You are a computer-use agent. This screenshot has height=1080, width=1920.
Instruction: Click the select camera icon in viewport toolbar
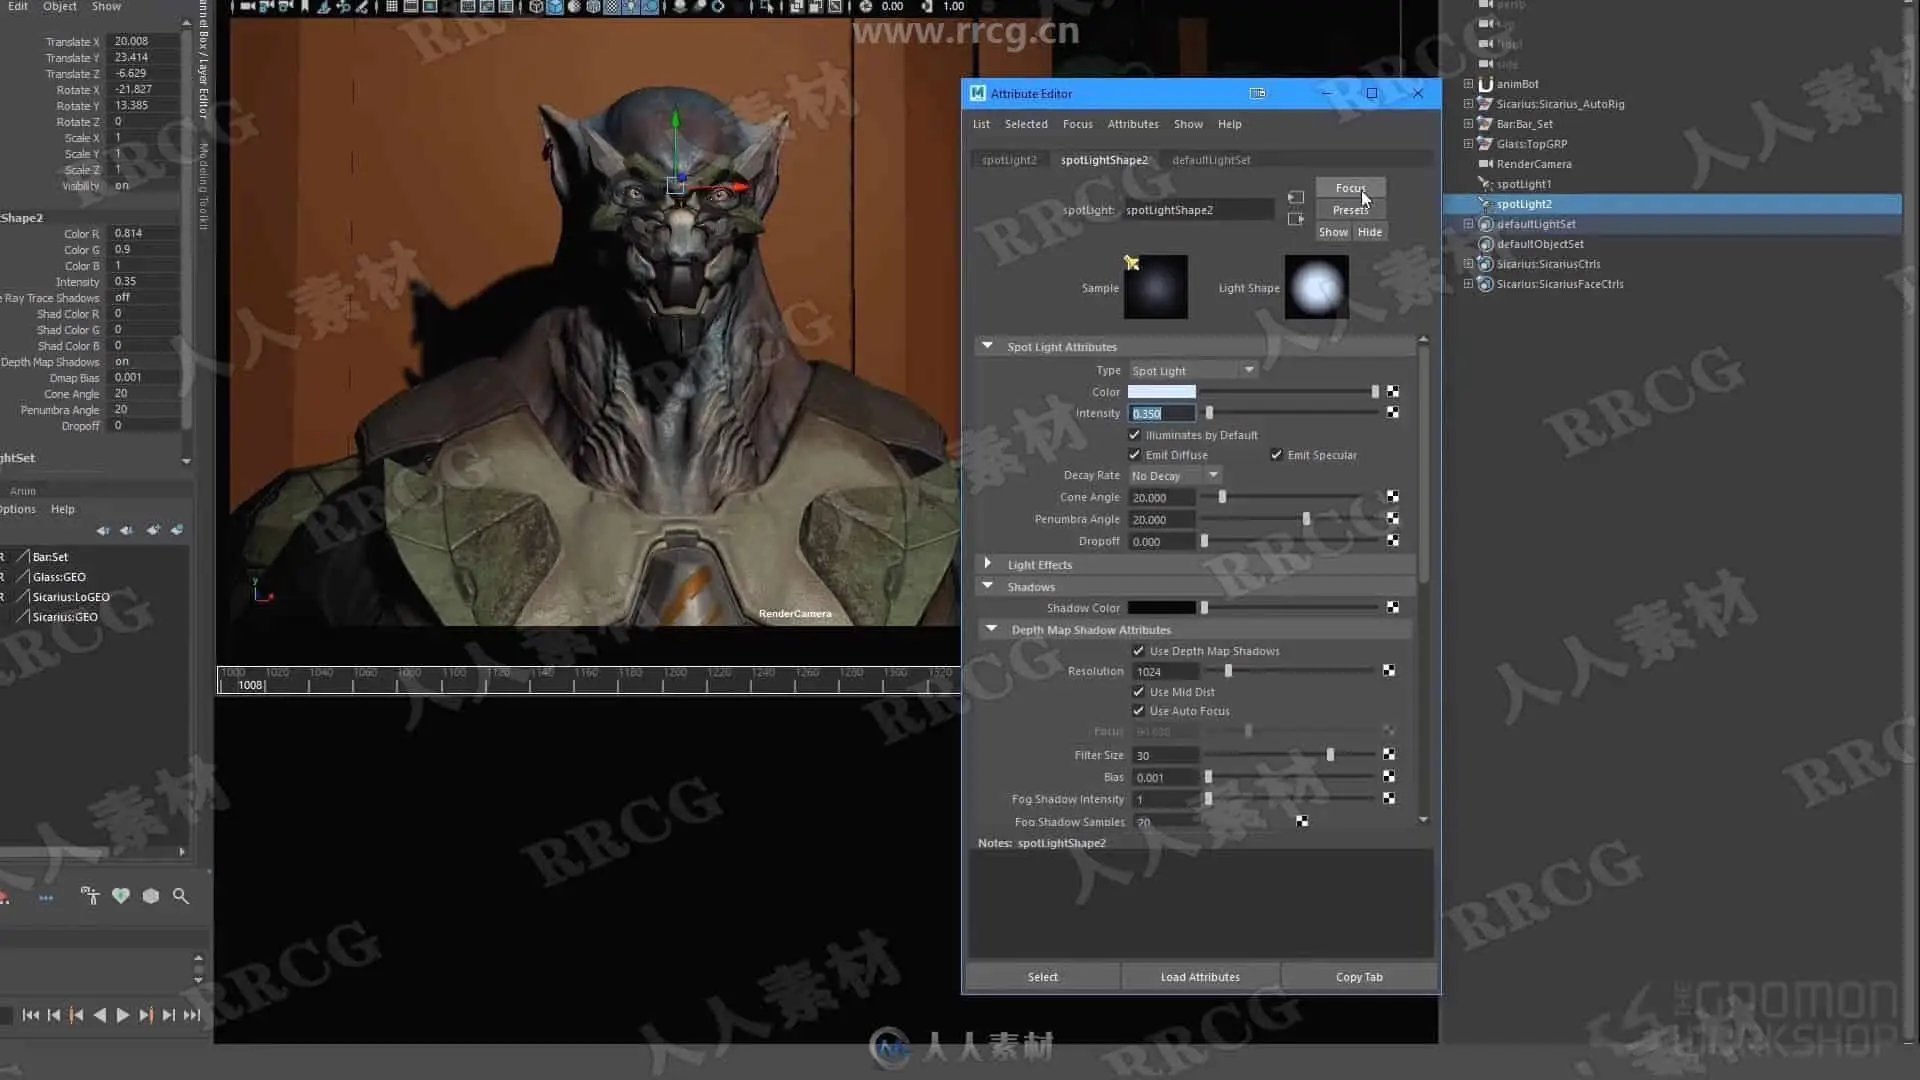point(247,6)
